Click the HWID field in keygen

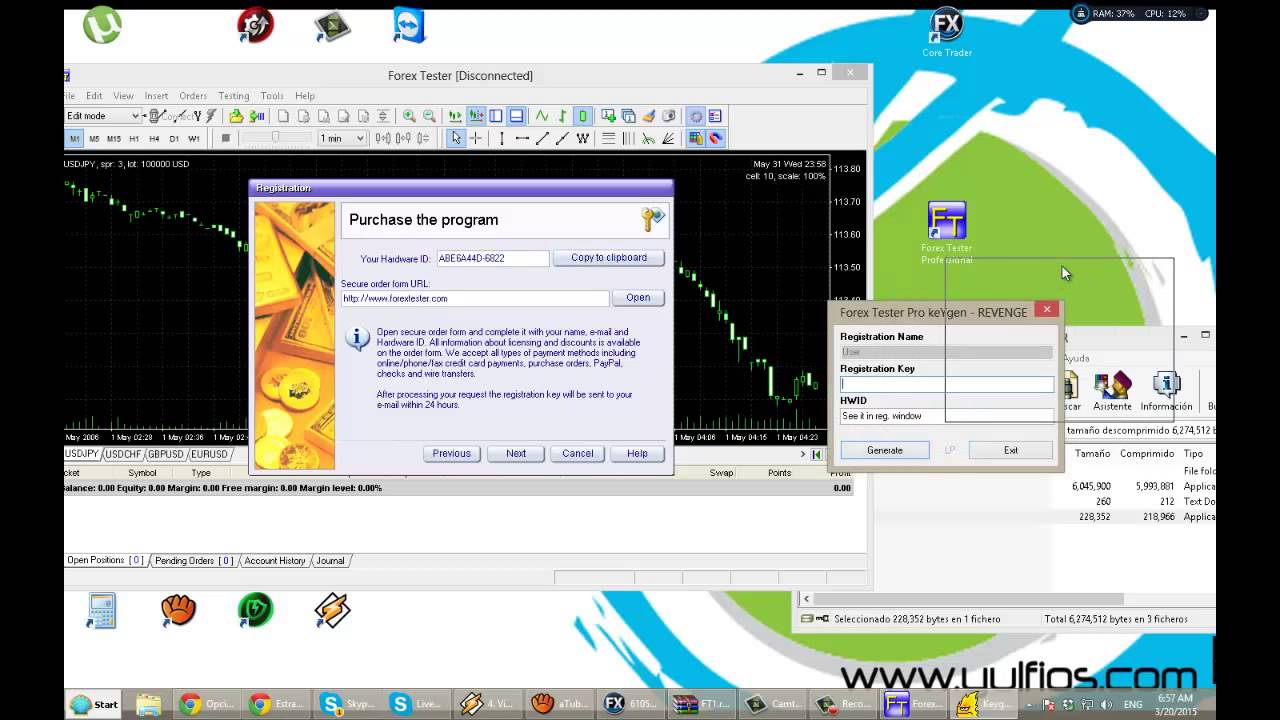(x=947, y=416)
